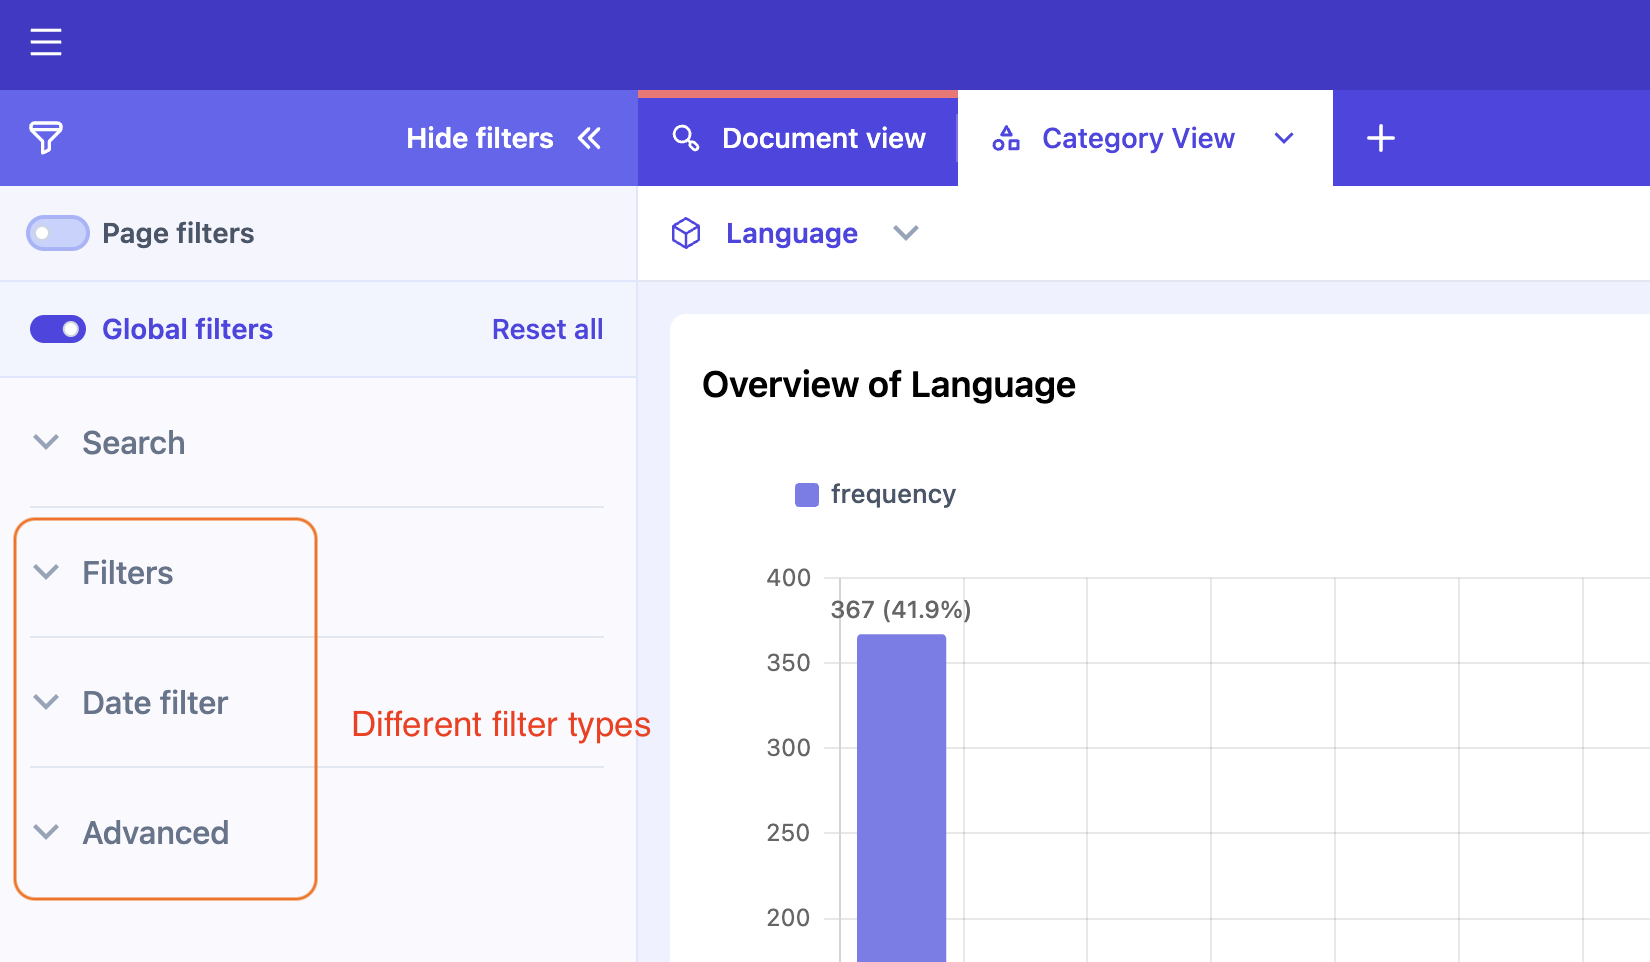Click the frequency legend color swatch

pos(807,495)
